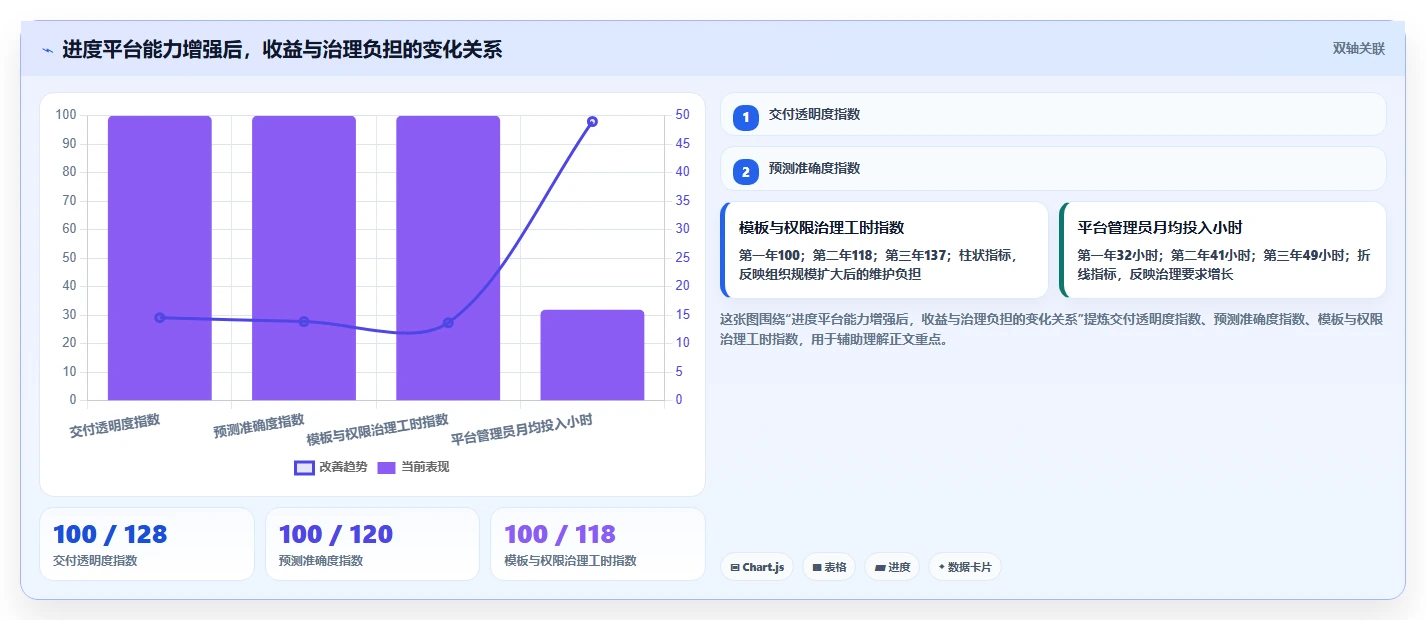
Task: Click the number 2 badge for 预测准确度指数
Action: pyautogui.click(x=745, y=172)
